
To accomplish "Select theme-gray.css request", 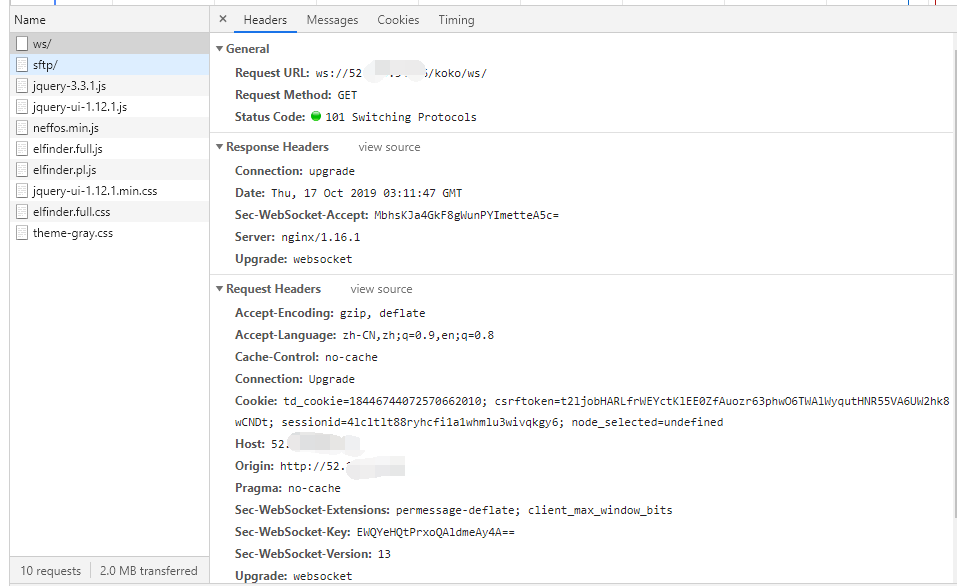I will [109, 233].
